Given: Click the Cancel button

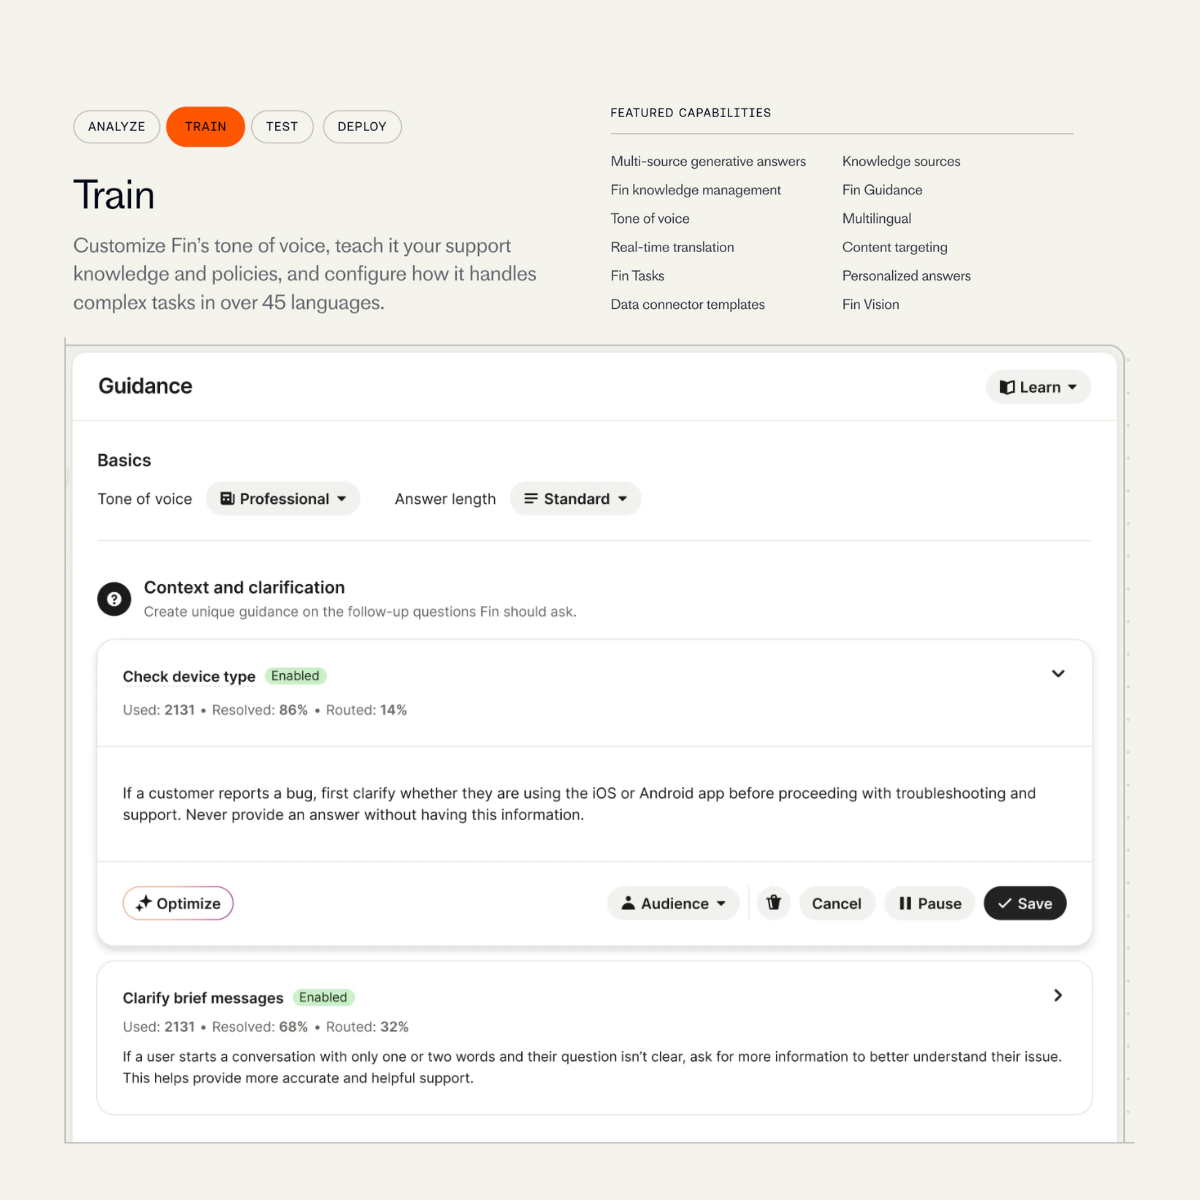Looking at the screenshot, I should pyautogui.click(x=837, y=903).
